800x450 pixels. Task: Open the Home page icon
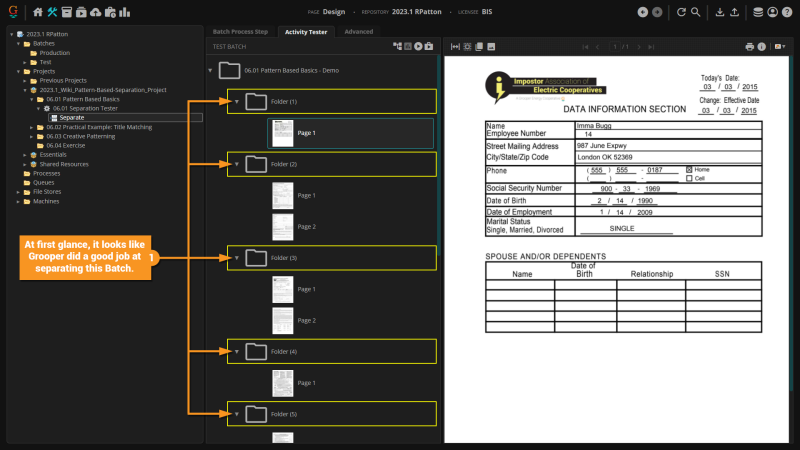click(x=38, y=12)
